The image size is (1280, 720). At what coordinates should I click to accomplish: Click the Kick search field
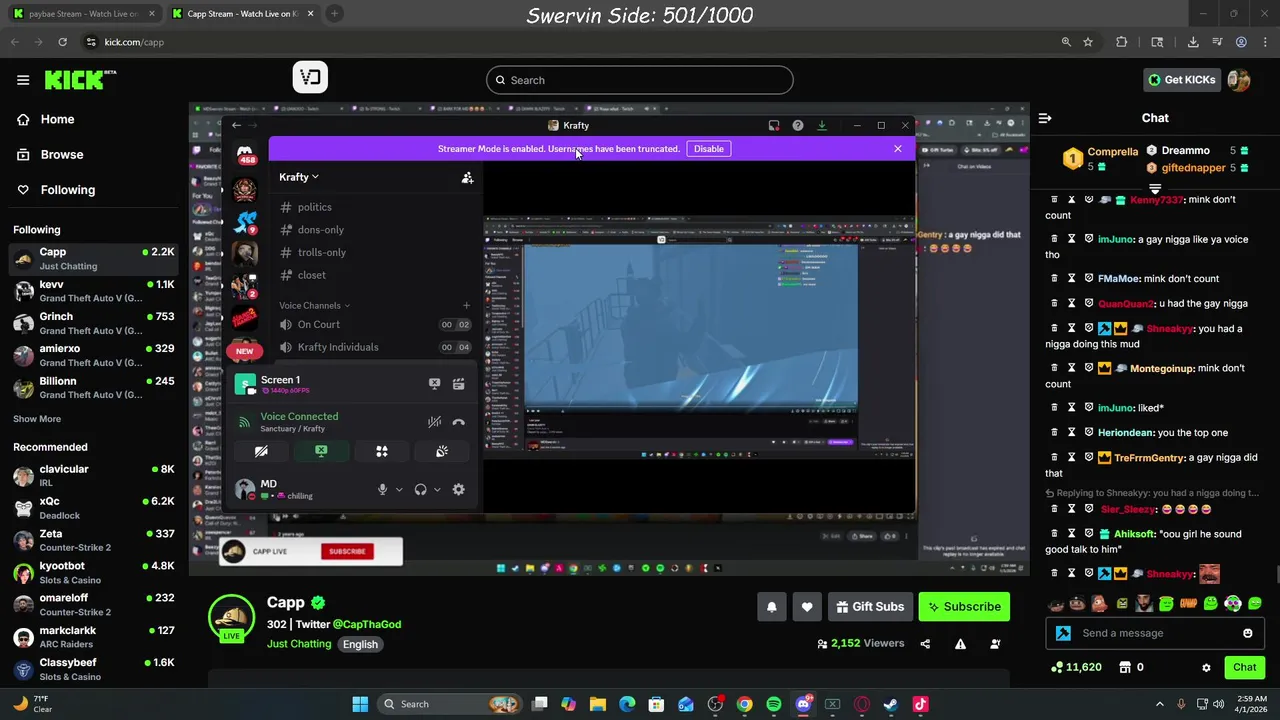pos(640,80)
